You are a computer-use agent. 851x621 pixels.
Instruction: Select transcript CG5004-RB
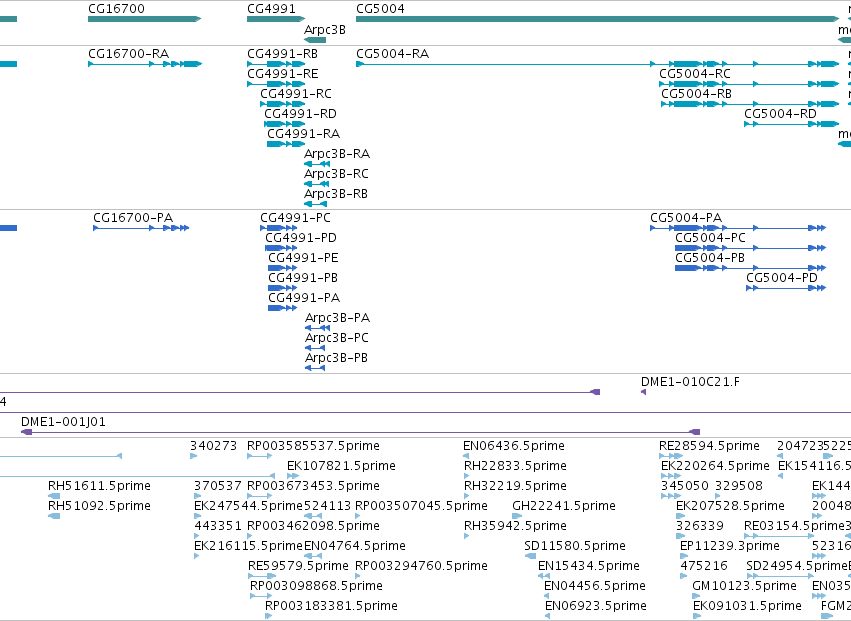pyautogui.click(x=696, y=94)
